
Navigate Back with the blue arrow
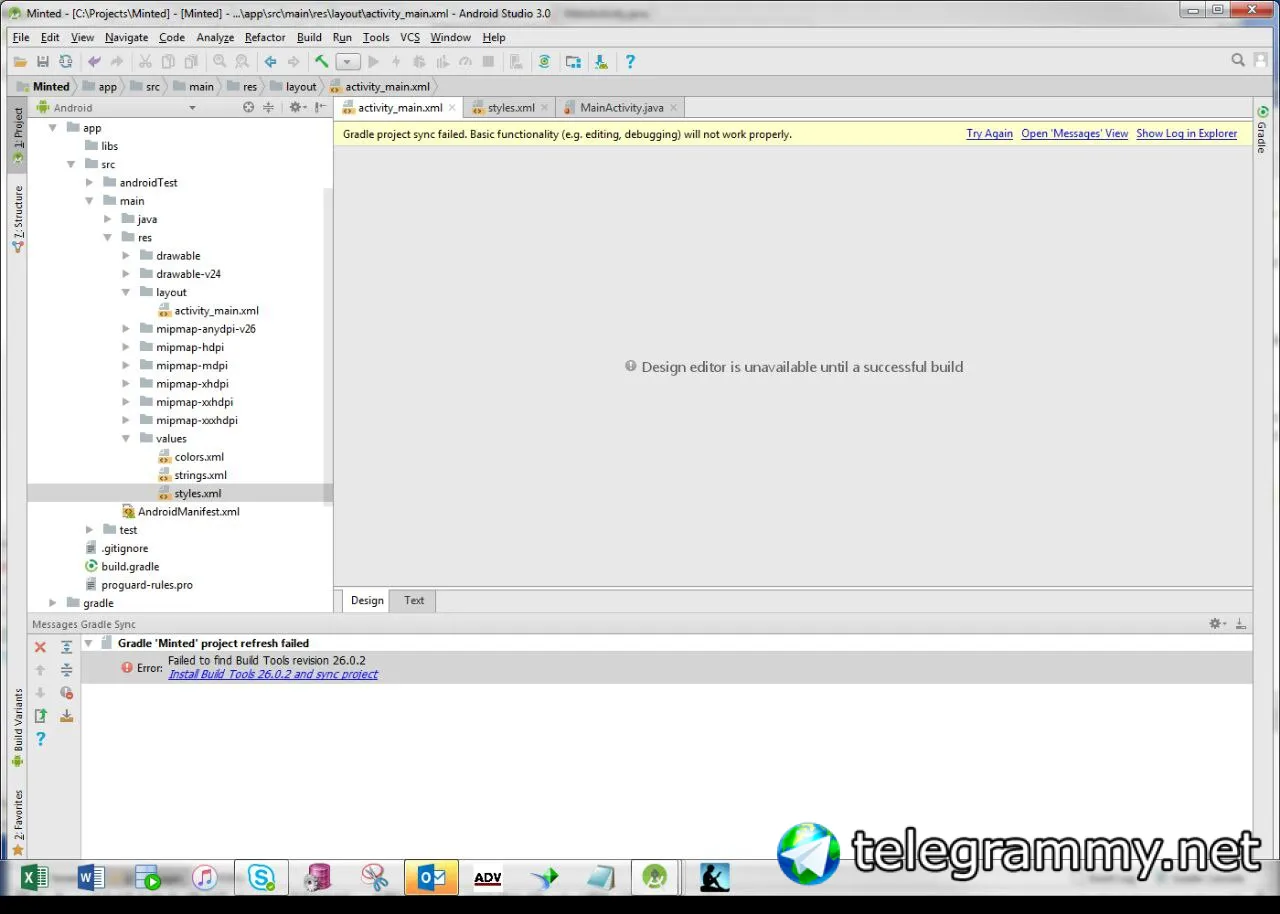[x=270, y=62]
